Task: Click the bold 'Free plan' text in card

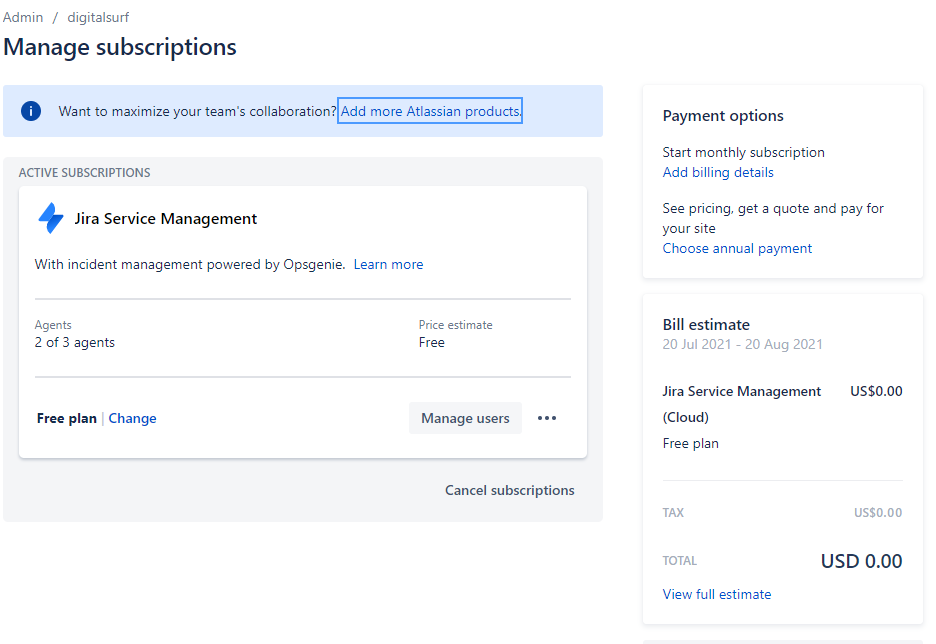Action: tap(67, 418)
